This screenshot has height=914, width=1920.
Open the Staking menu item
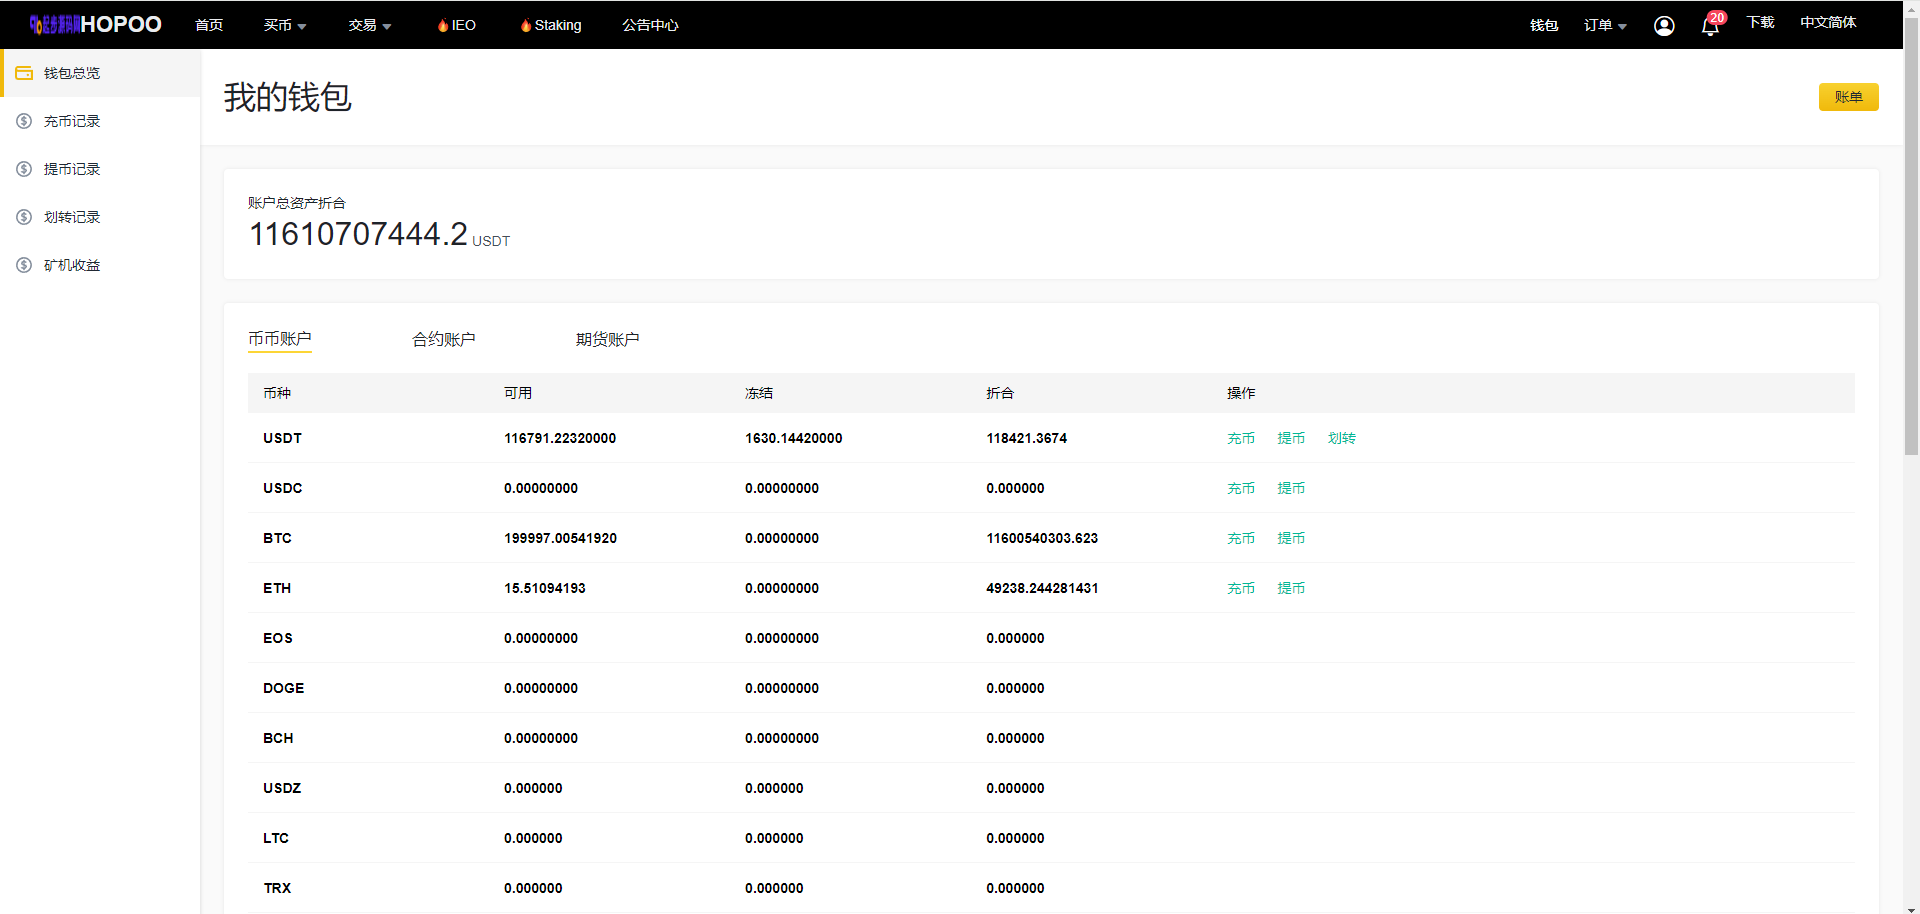click(x=551, y=25)
